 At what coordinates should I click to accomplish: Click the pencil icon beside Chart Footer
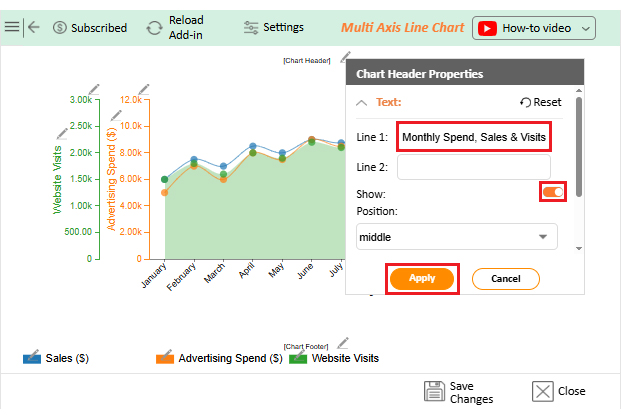342,343
